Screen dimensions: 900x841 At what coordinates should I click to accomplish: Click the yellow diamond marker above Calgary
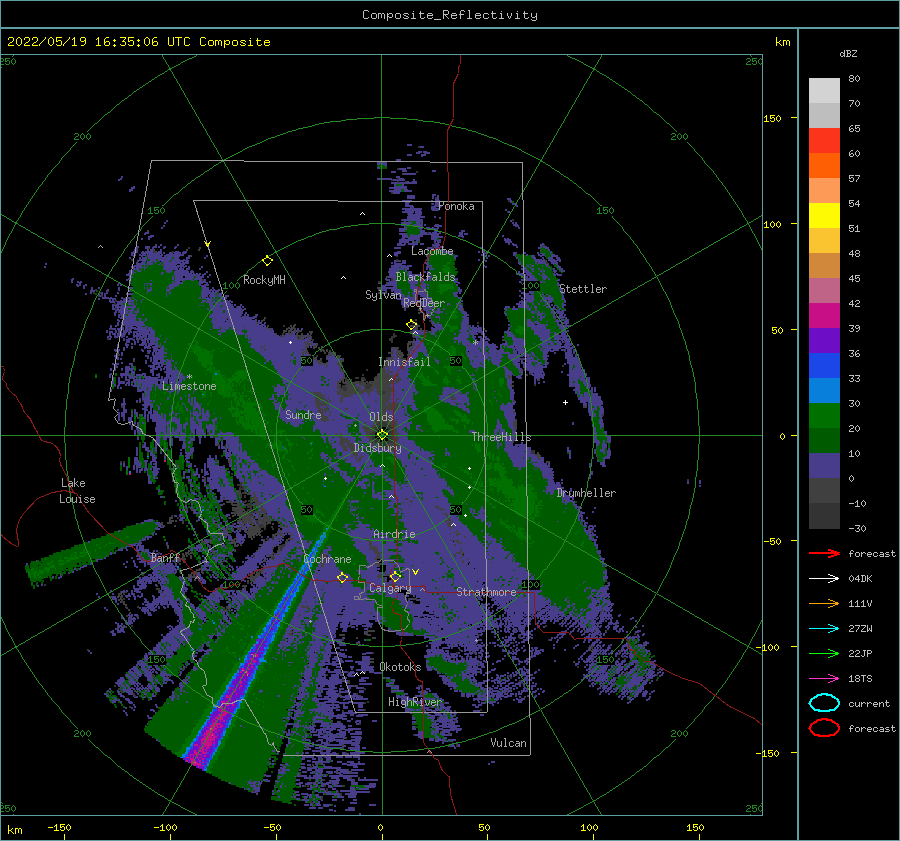coord(395,576)
